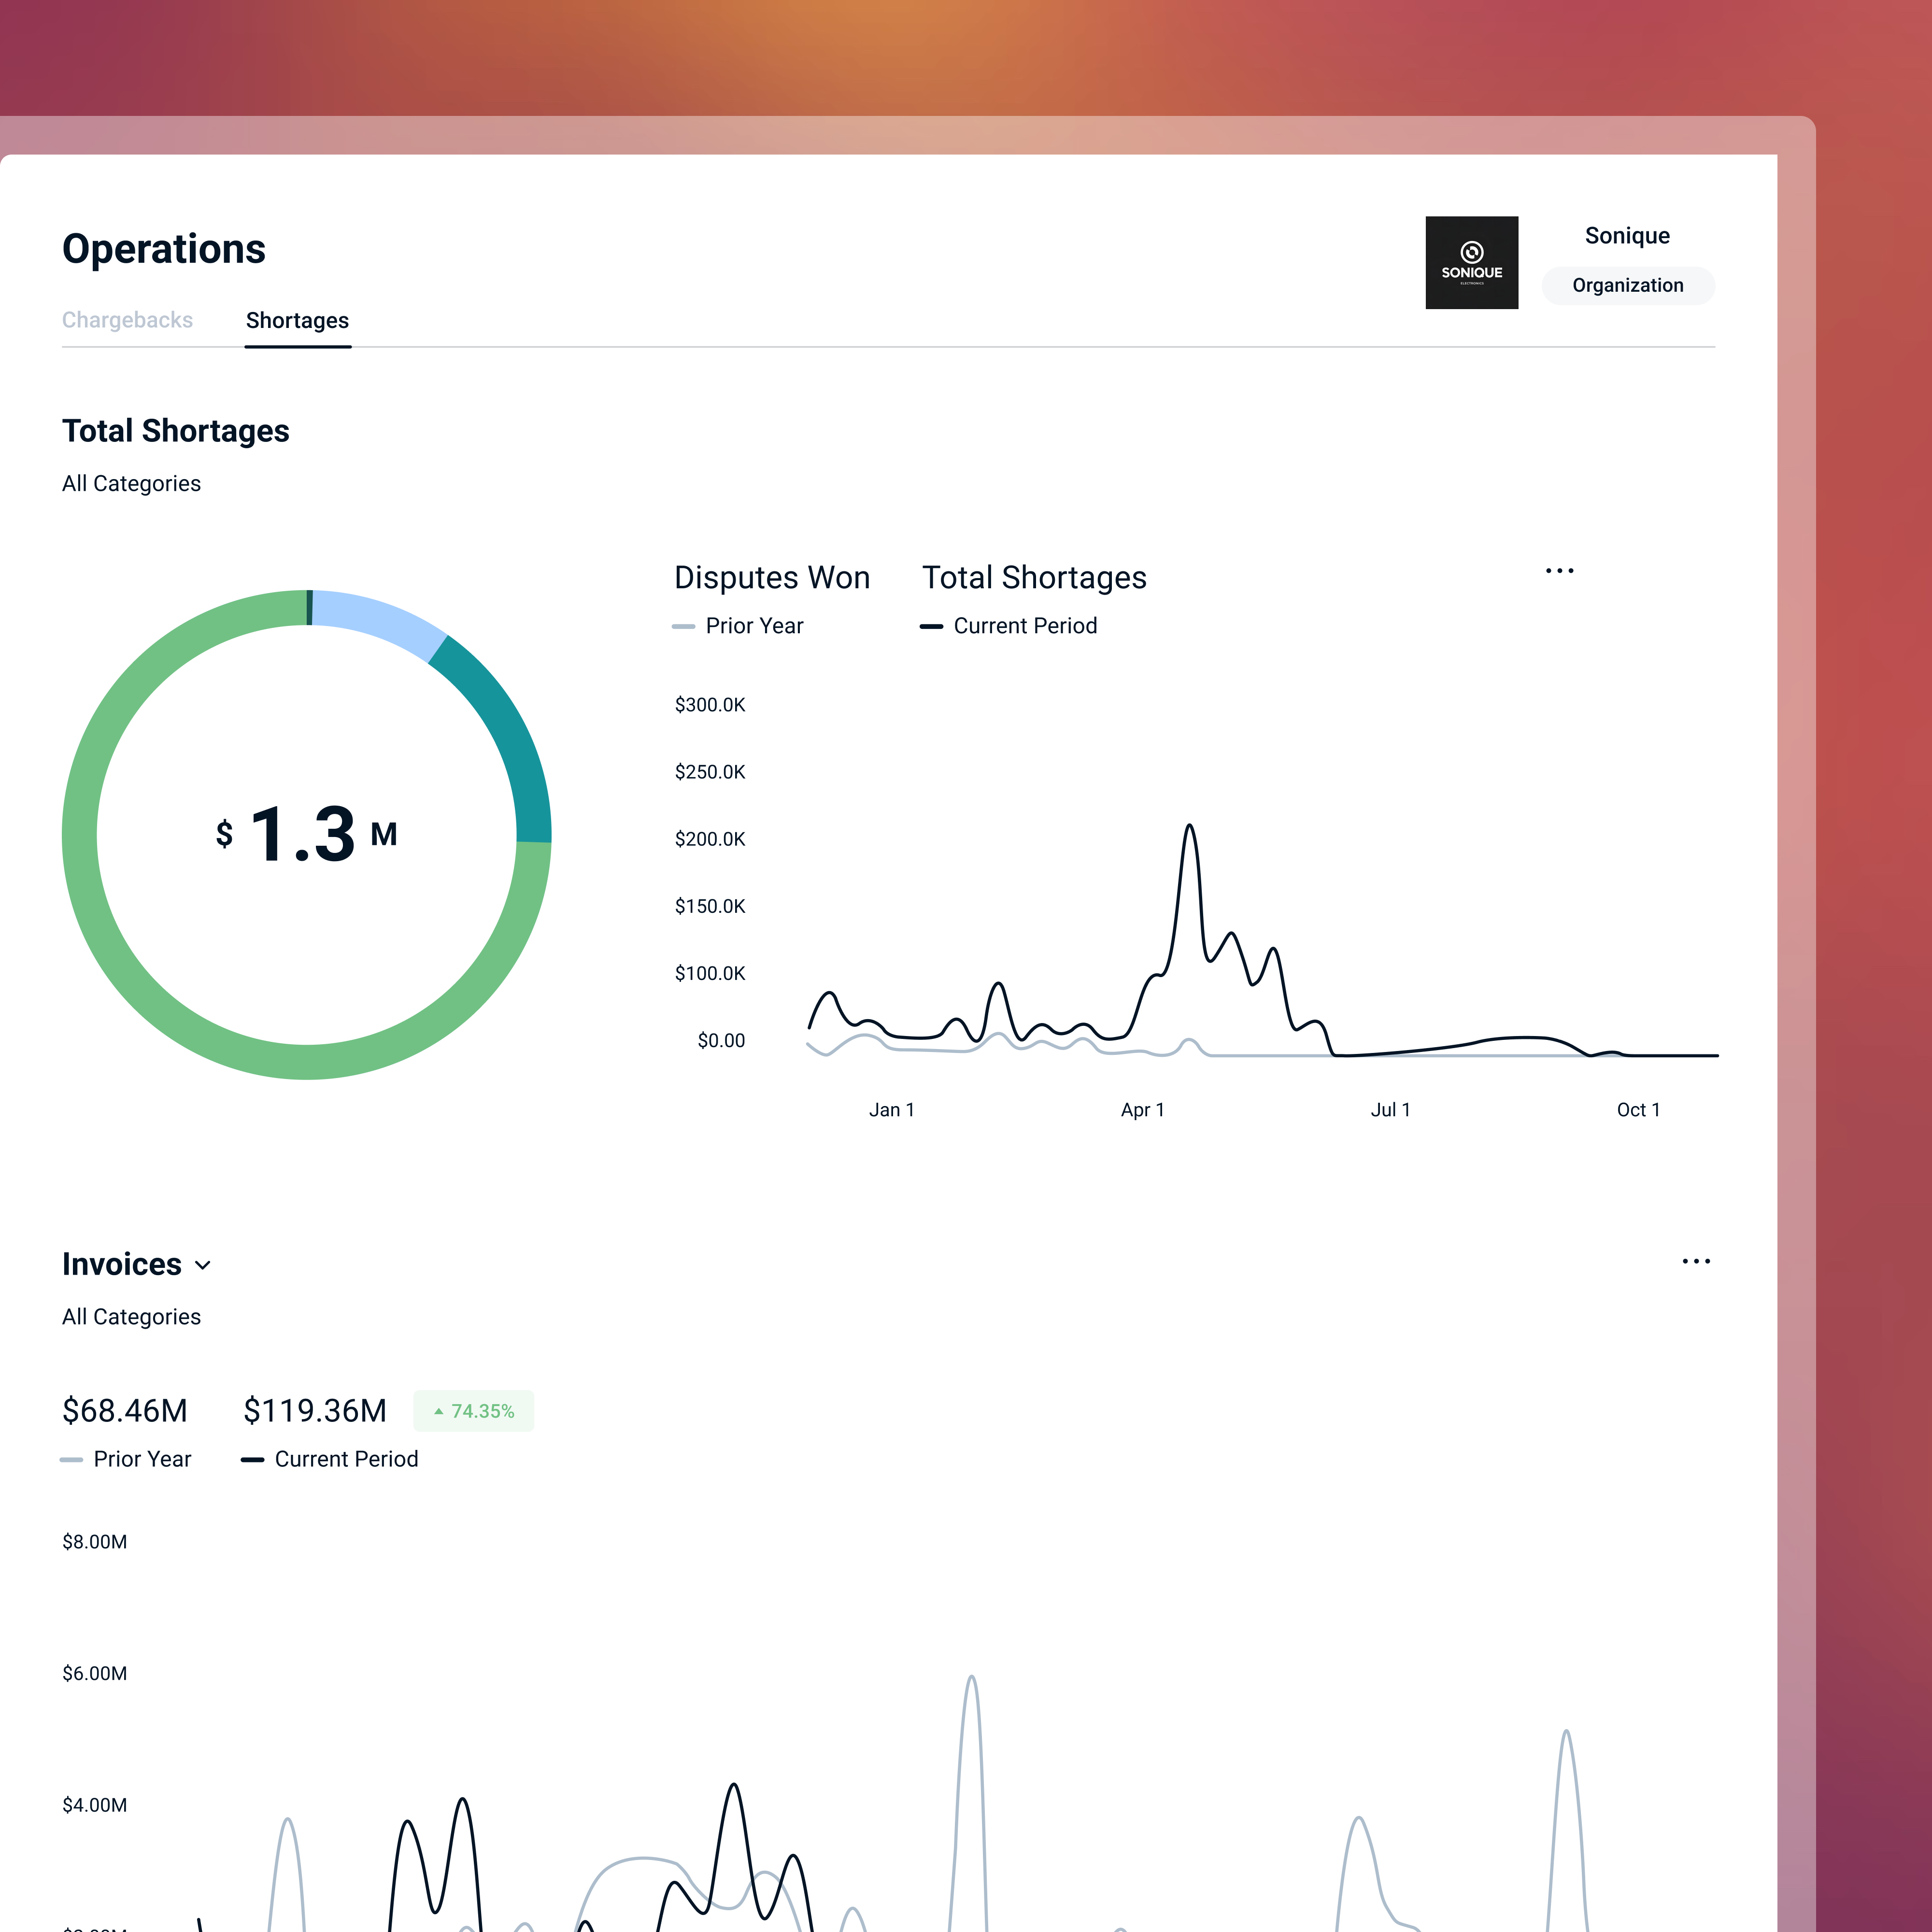The image size is (1932, 1932).
Task: Click the Organization badge button
Action: (x=1627, y=285)
